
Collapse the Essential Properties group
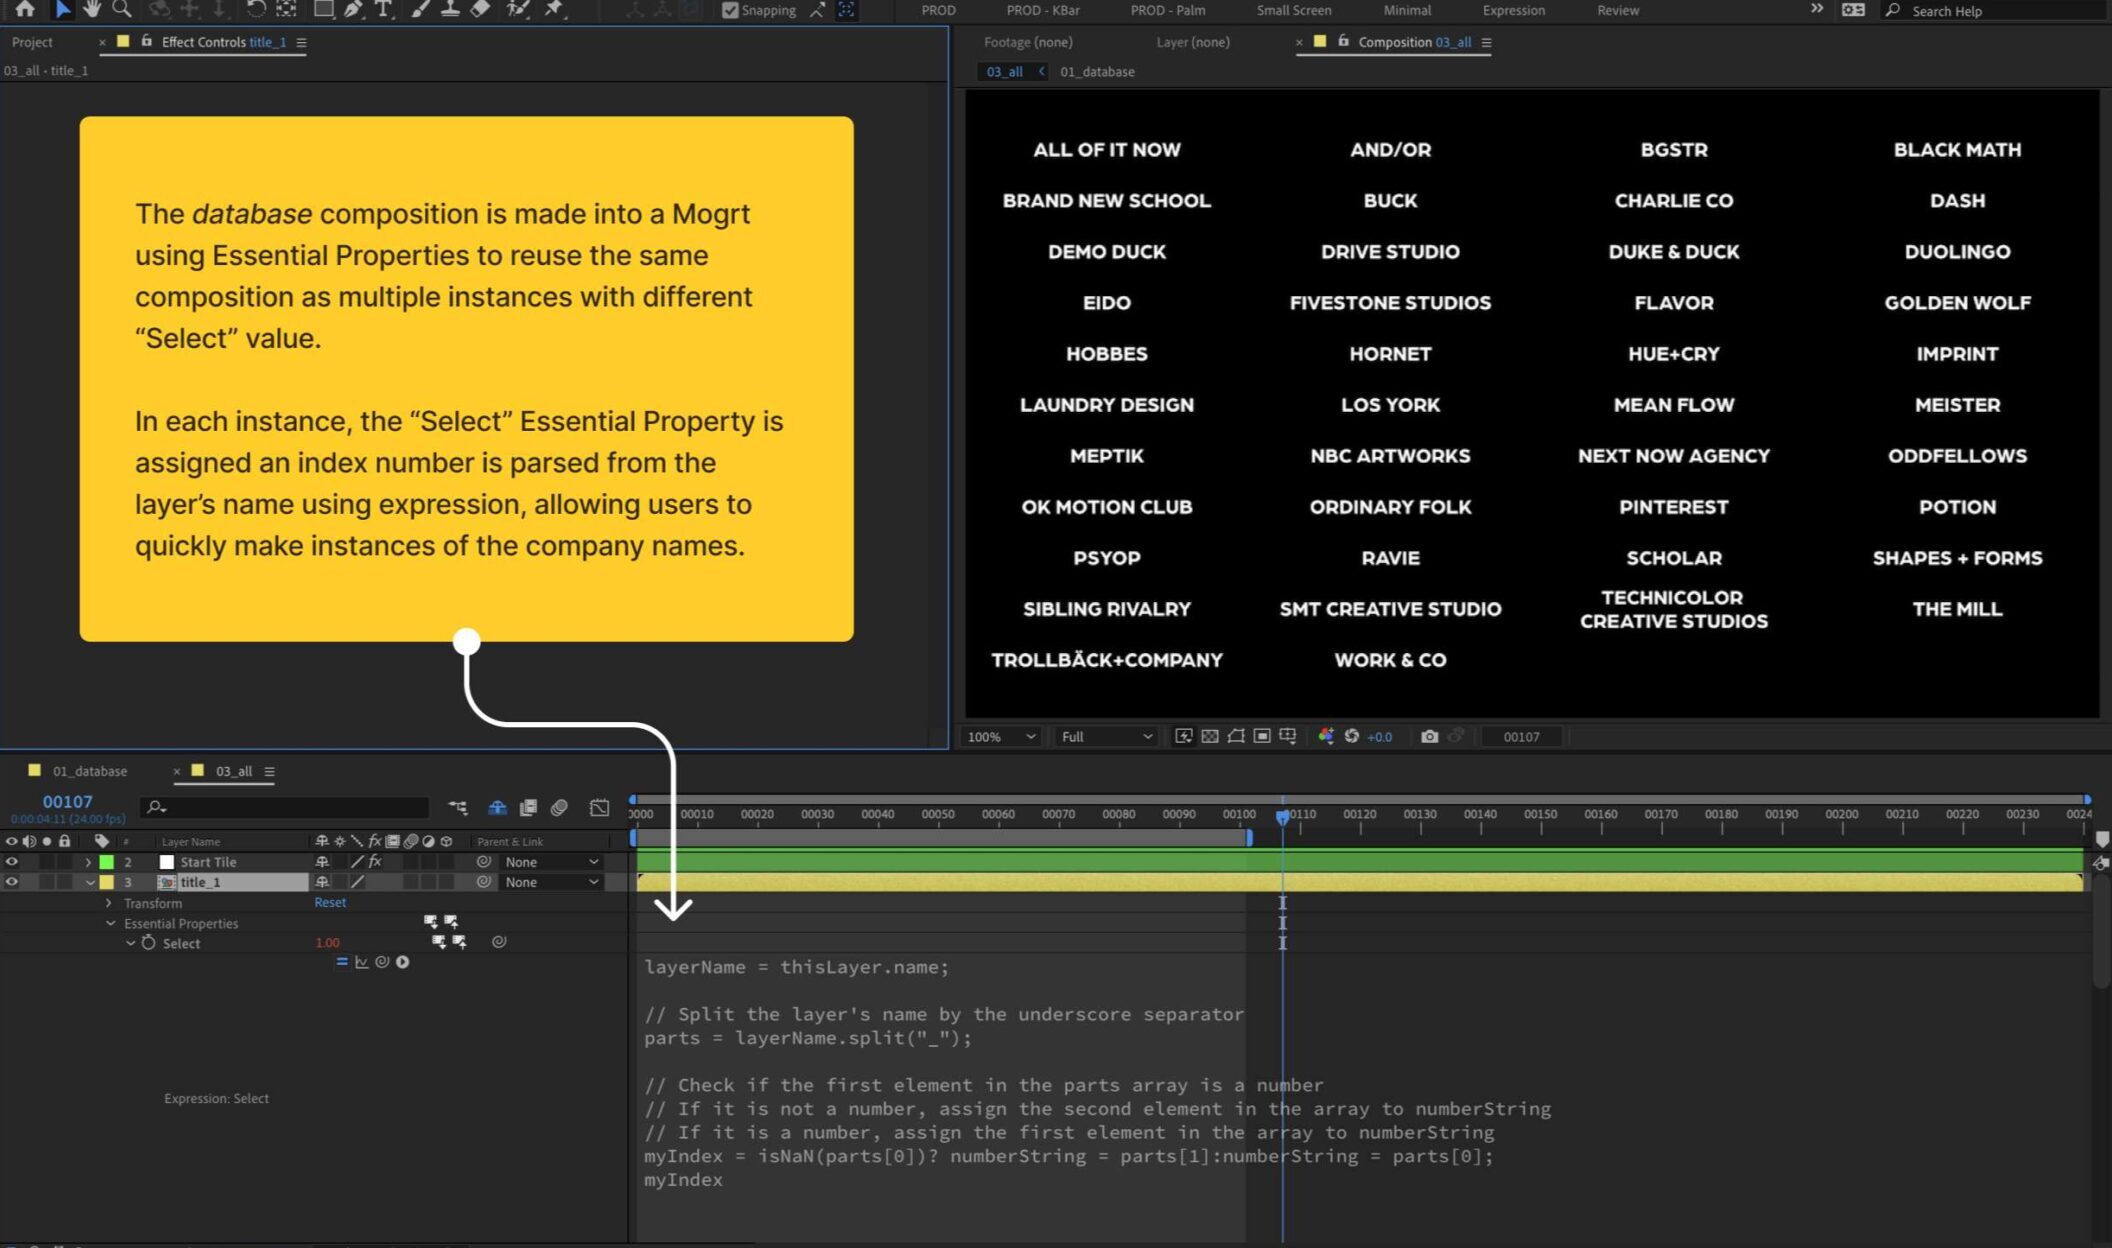(110, 923)
